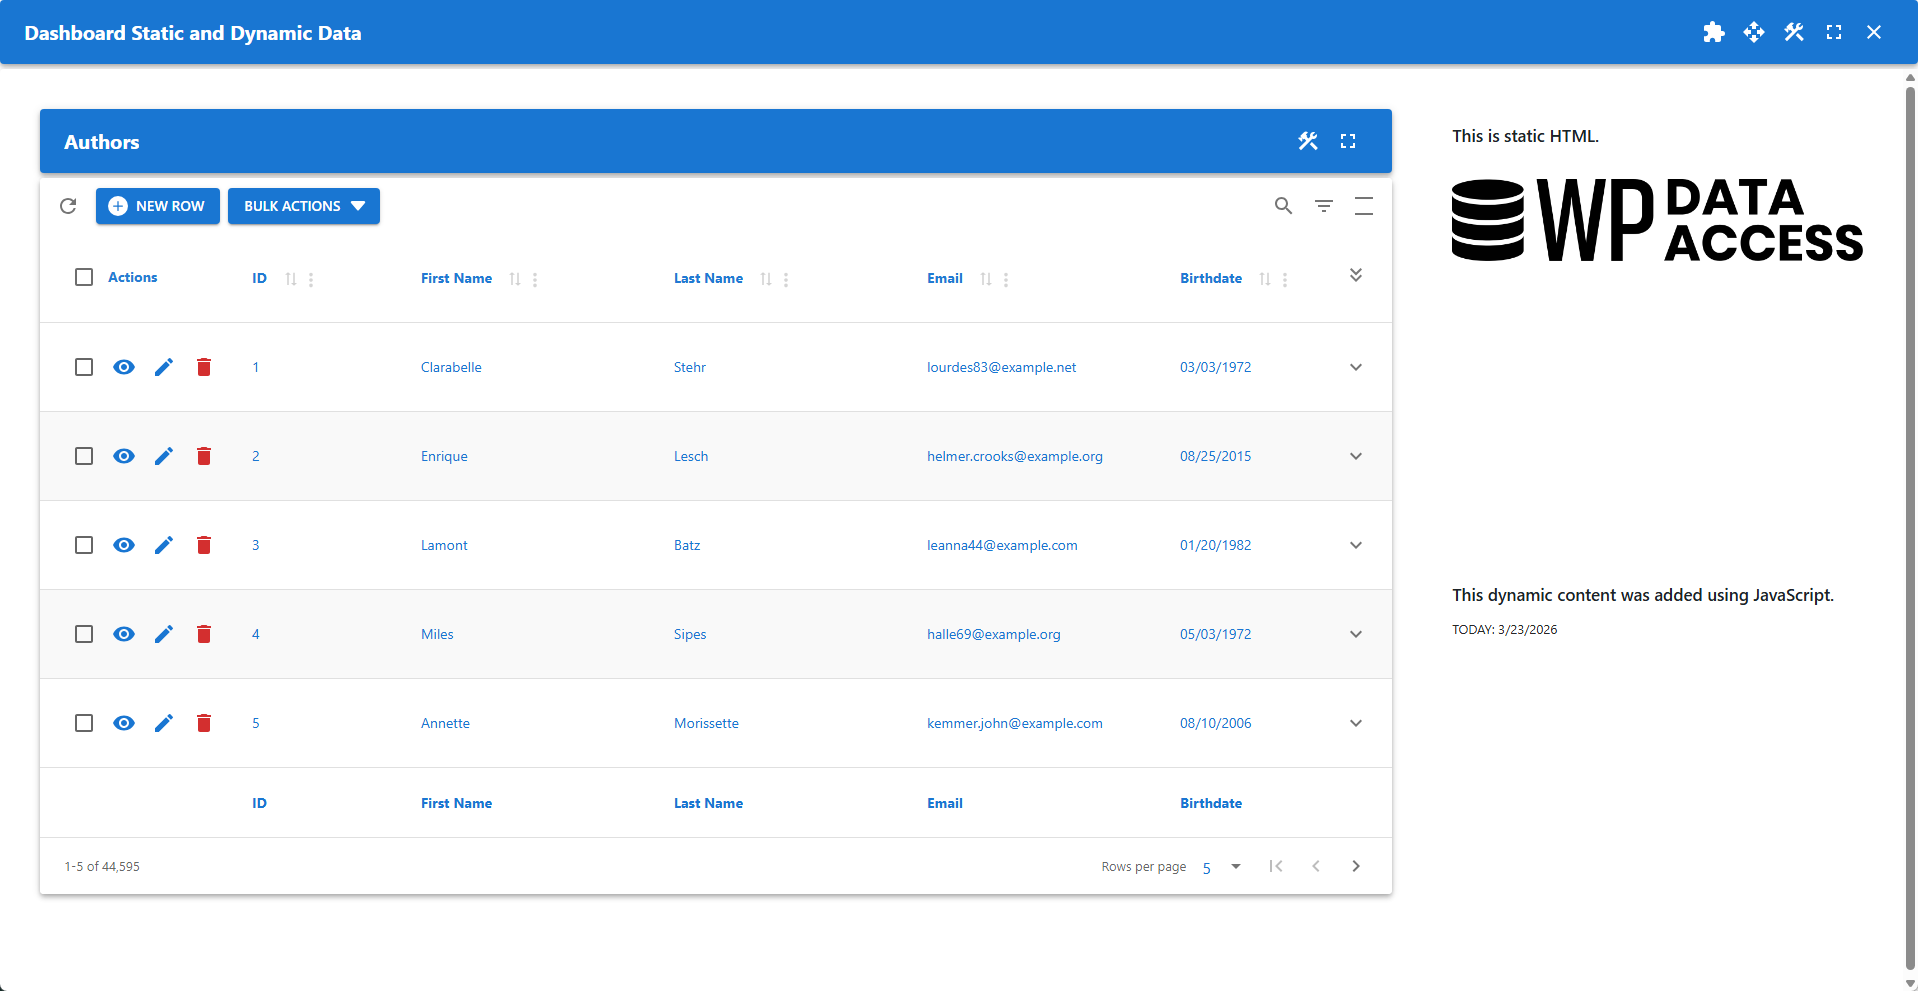
Task: Open rows per page dropdown
Action: (1221, 867)
